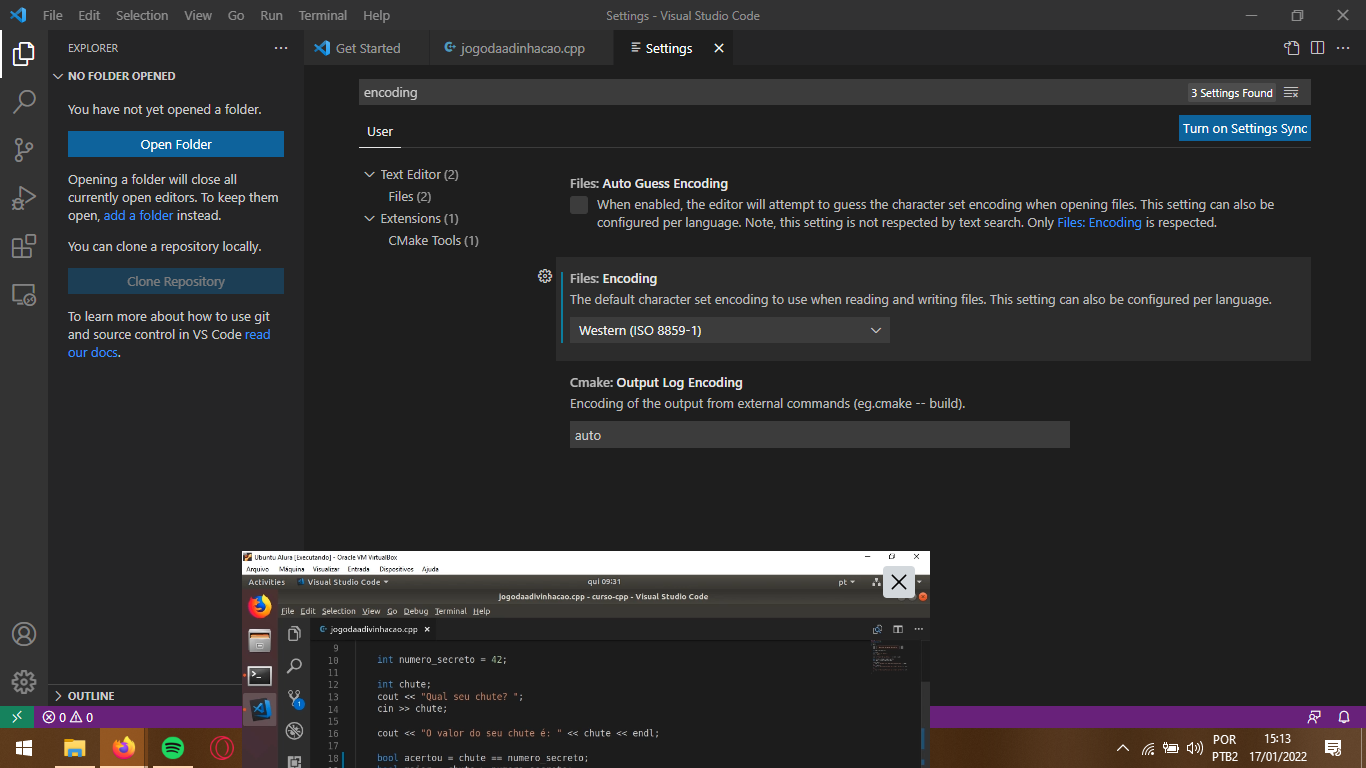
Task: Click Firefox icon in the Ubuntu preview dock
Action: pyautogui.click(x=260, y=606)
